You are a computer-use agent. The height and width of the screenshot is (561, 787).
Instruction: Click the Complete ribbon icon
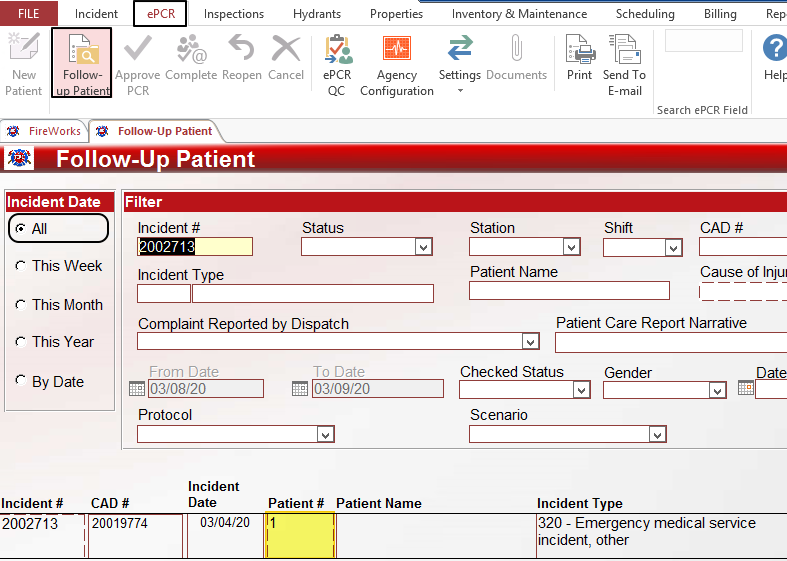coord(191,49)
